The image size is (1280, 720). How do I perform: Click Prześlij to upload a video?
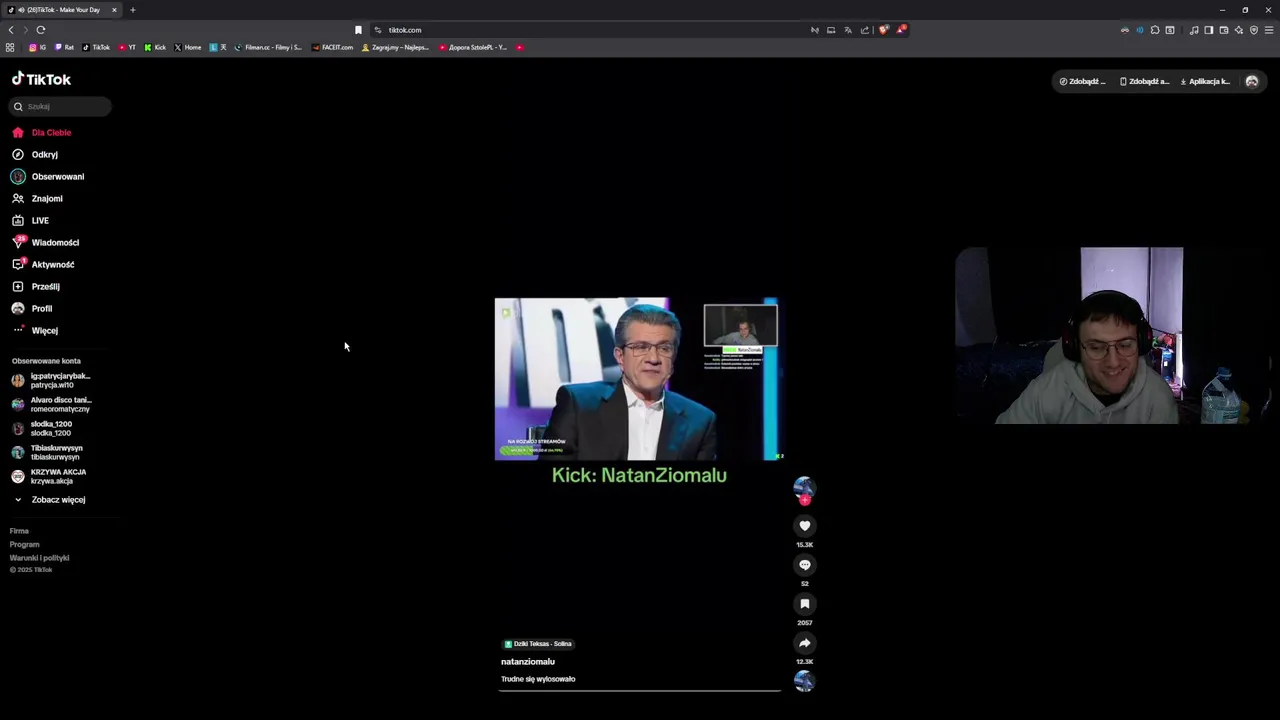click(x=36, y=286)
